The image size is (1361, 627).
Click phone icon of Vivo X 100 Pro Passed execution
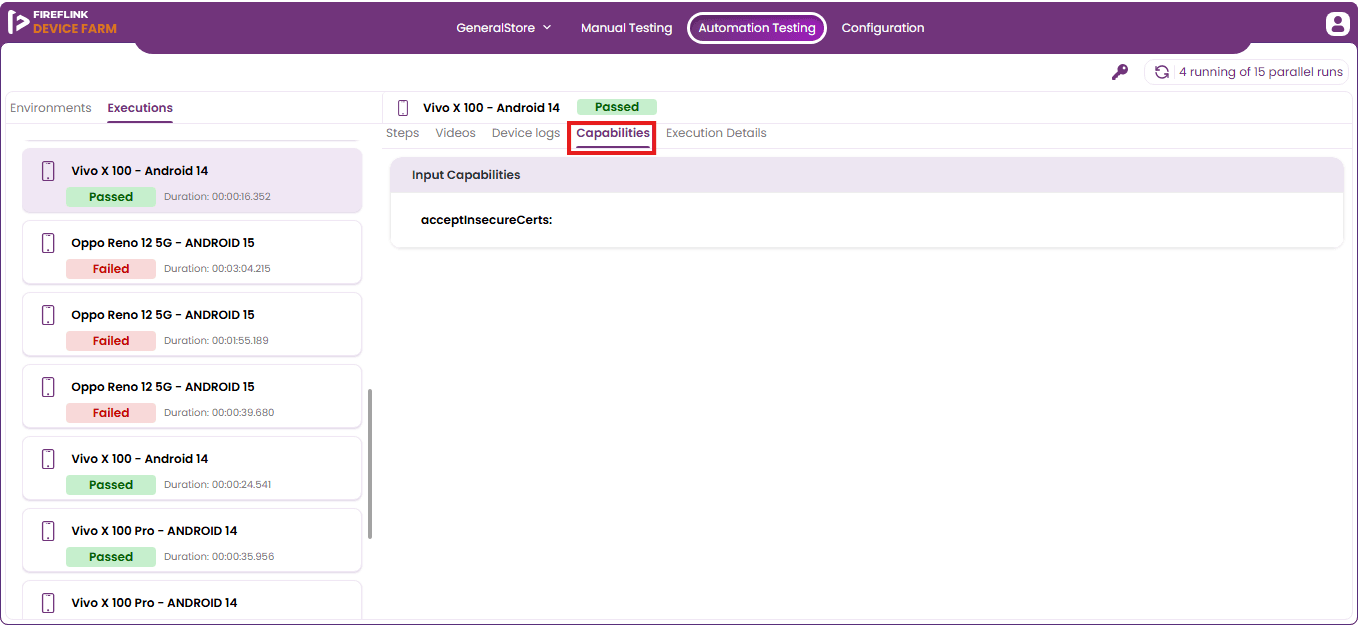[x=48, y=531]
